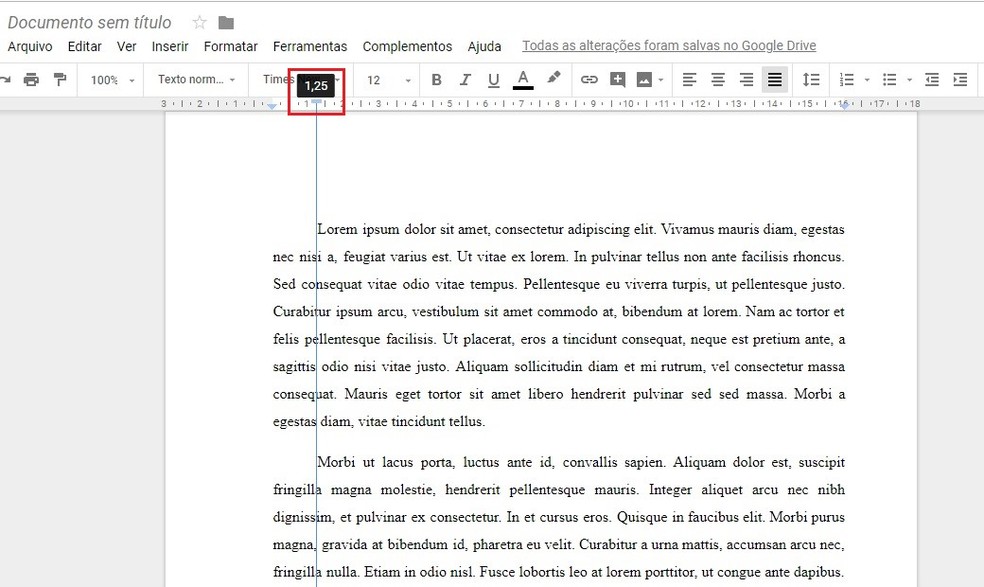Viewport: 984px width, 587px height.
Task: Select the print icon
Action: tap(30, 80)
